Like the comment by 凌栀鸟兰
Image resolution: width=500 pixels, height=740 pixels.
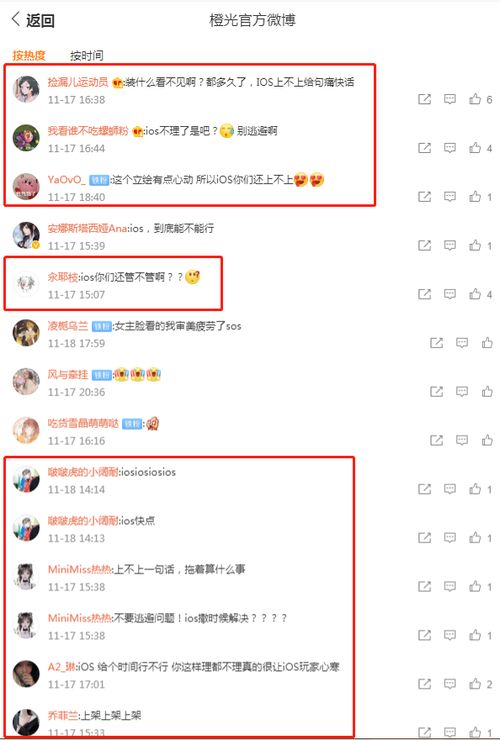click(487, 343)
